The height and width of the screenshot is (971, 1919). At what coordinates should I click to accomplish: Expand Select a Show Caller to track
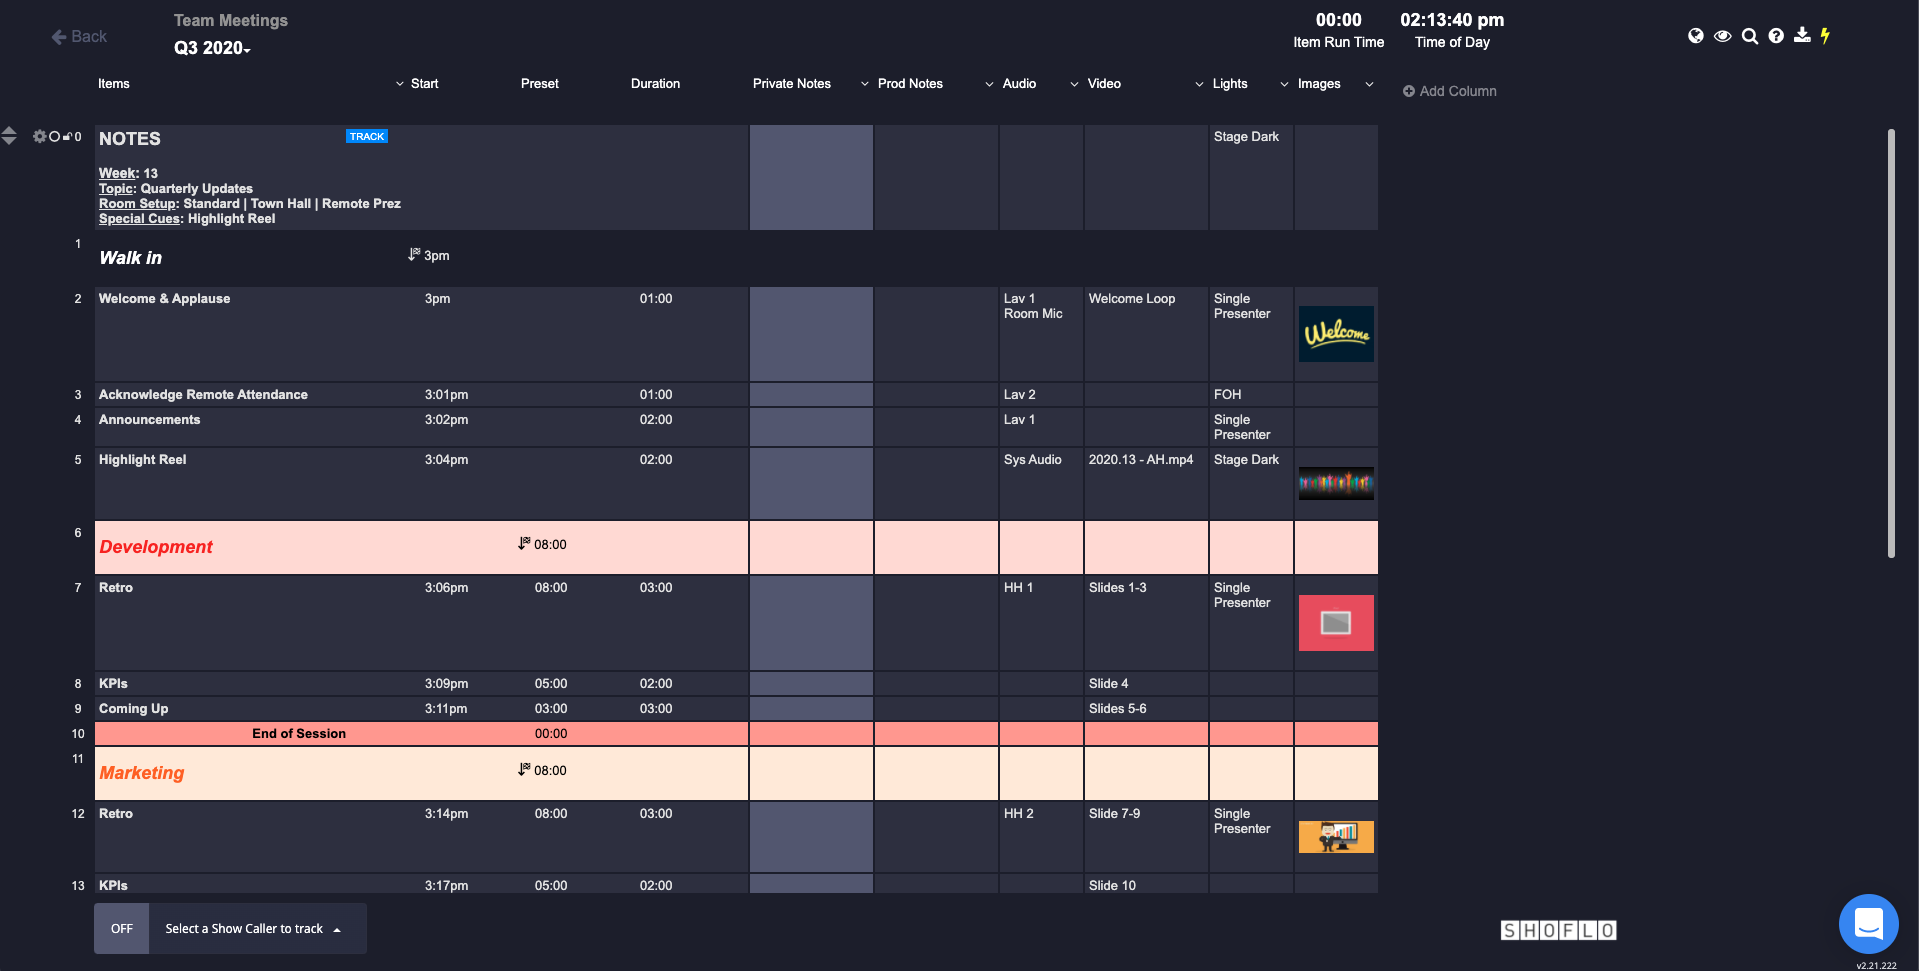click(x=254, y=929)
